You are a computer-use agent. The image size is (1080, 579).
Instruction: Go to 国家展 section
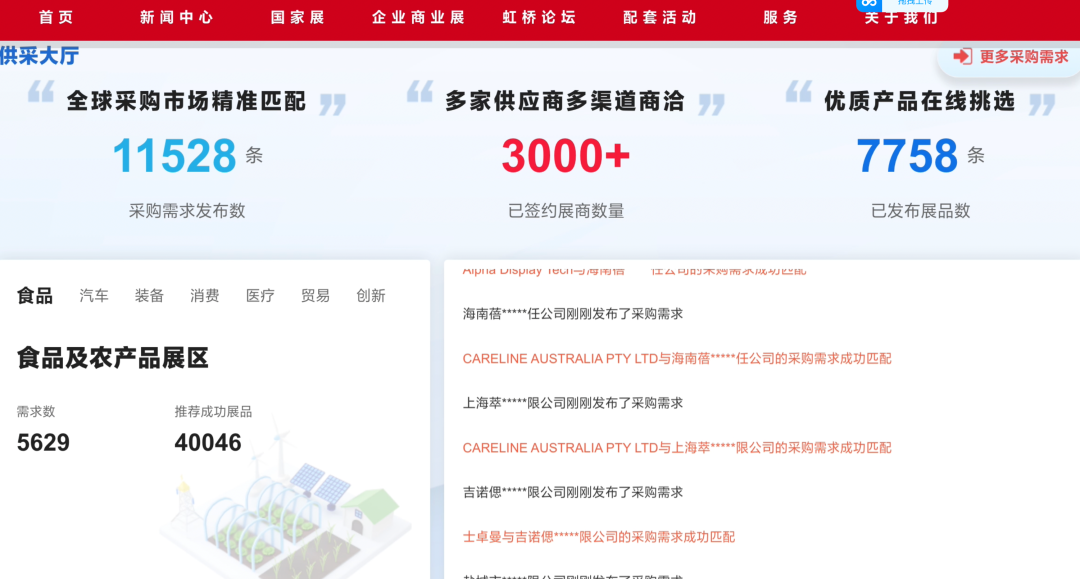pyautogui.click(x=298, y=17)
